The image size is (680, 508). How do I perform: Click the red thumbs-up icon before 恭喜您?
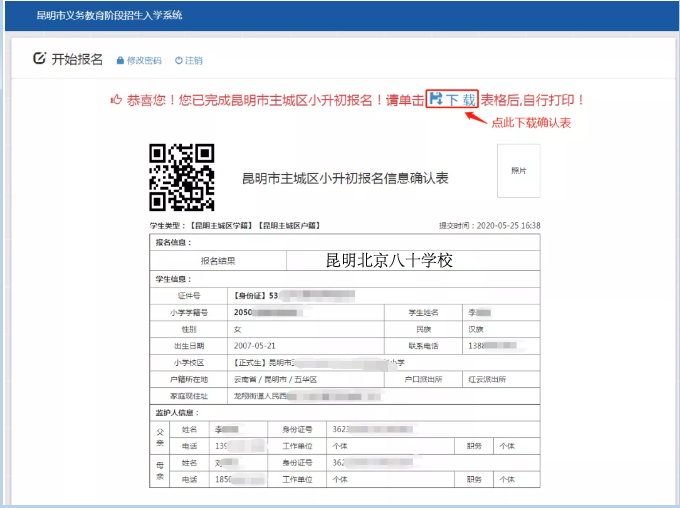click(116, 100)
